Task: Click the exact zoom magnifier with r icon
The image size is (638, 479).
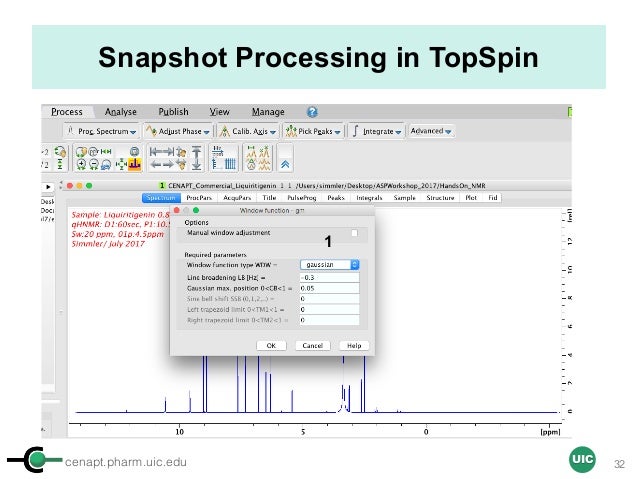Action: pyautogui.click(x=94, y=151)
